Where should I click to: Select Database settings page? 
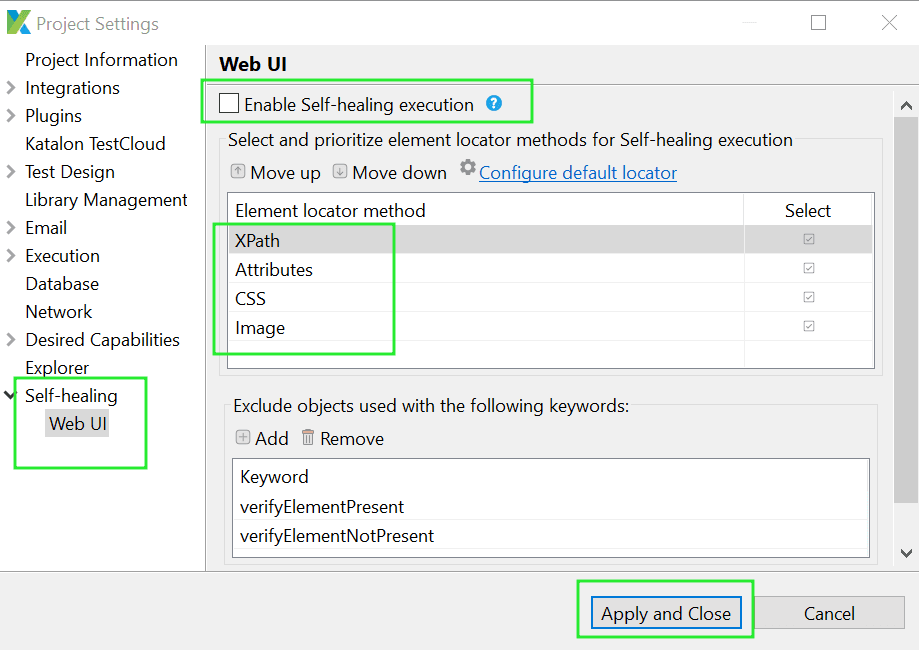click(62, 284)
